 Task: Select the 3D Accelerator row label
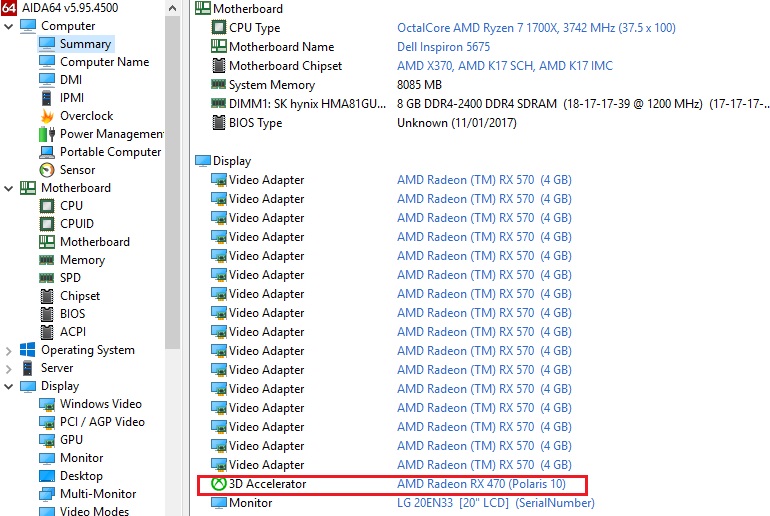tap(267, 484)
